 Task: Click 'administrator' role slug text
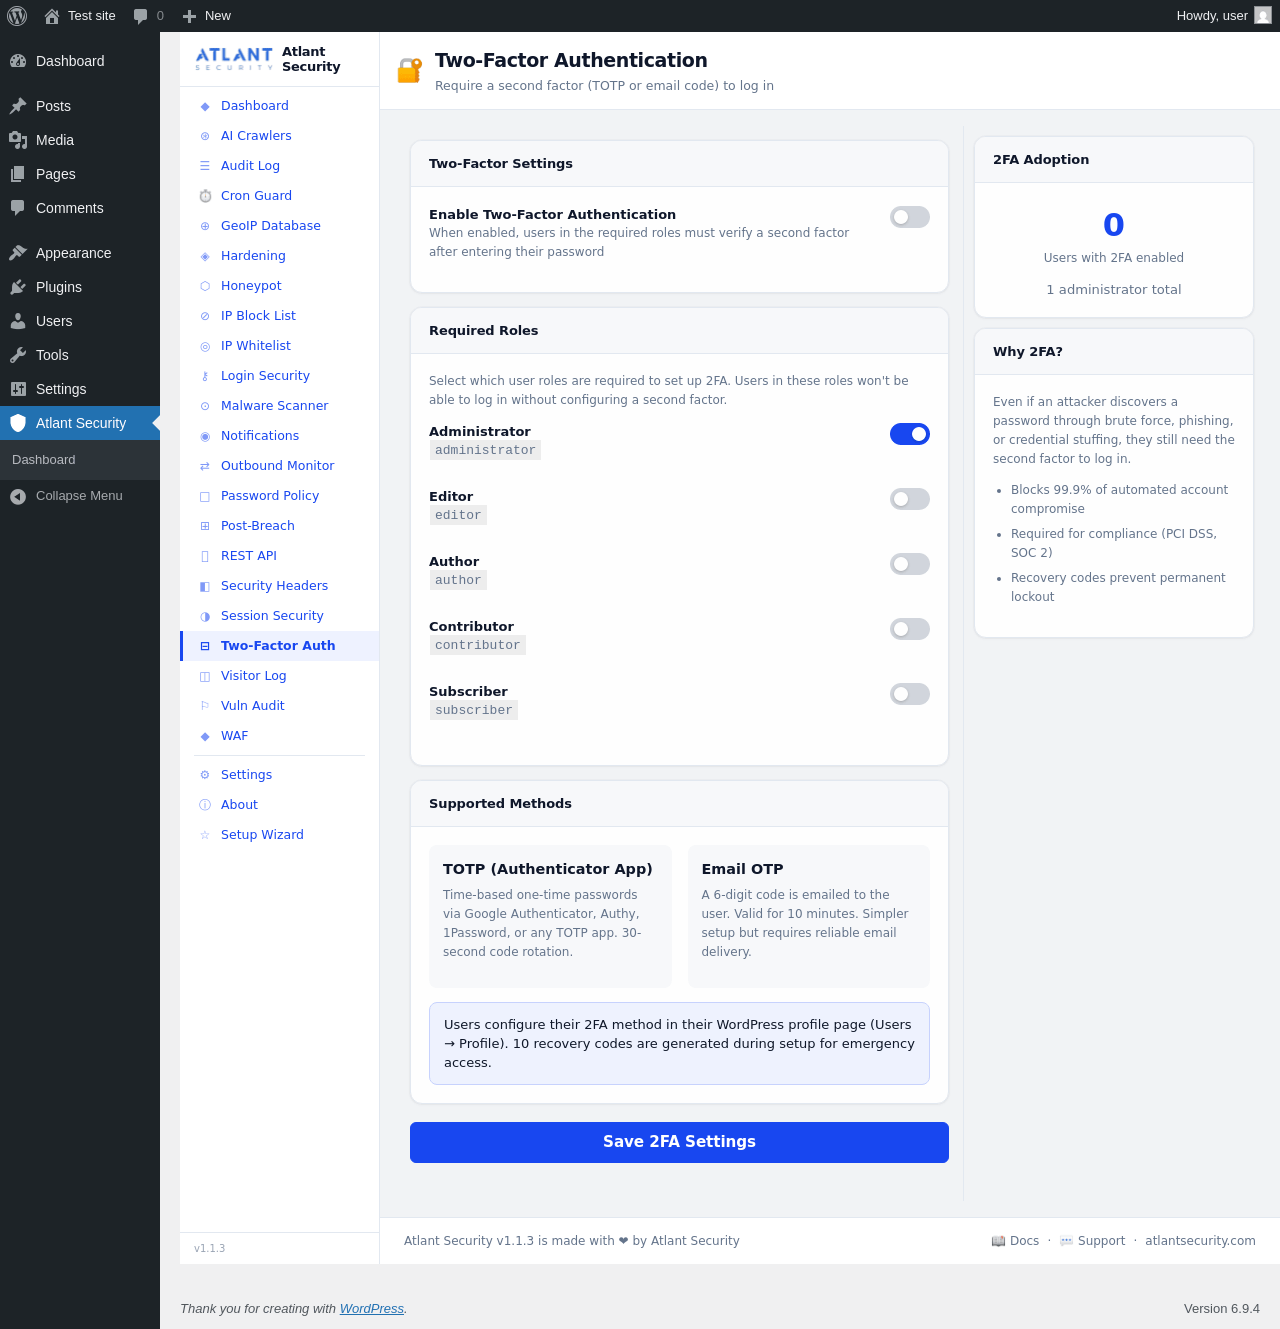[485, 450]
